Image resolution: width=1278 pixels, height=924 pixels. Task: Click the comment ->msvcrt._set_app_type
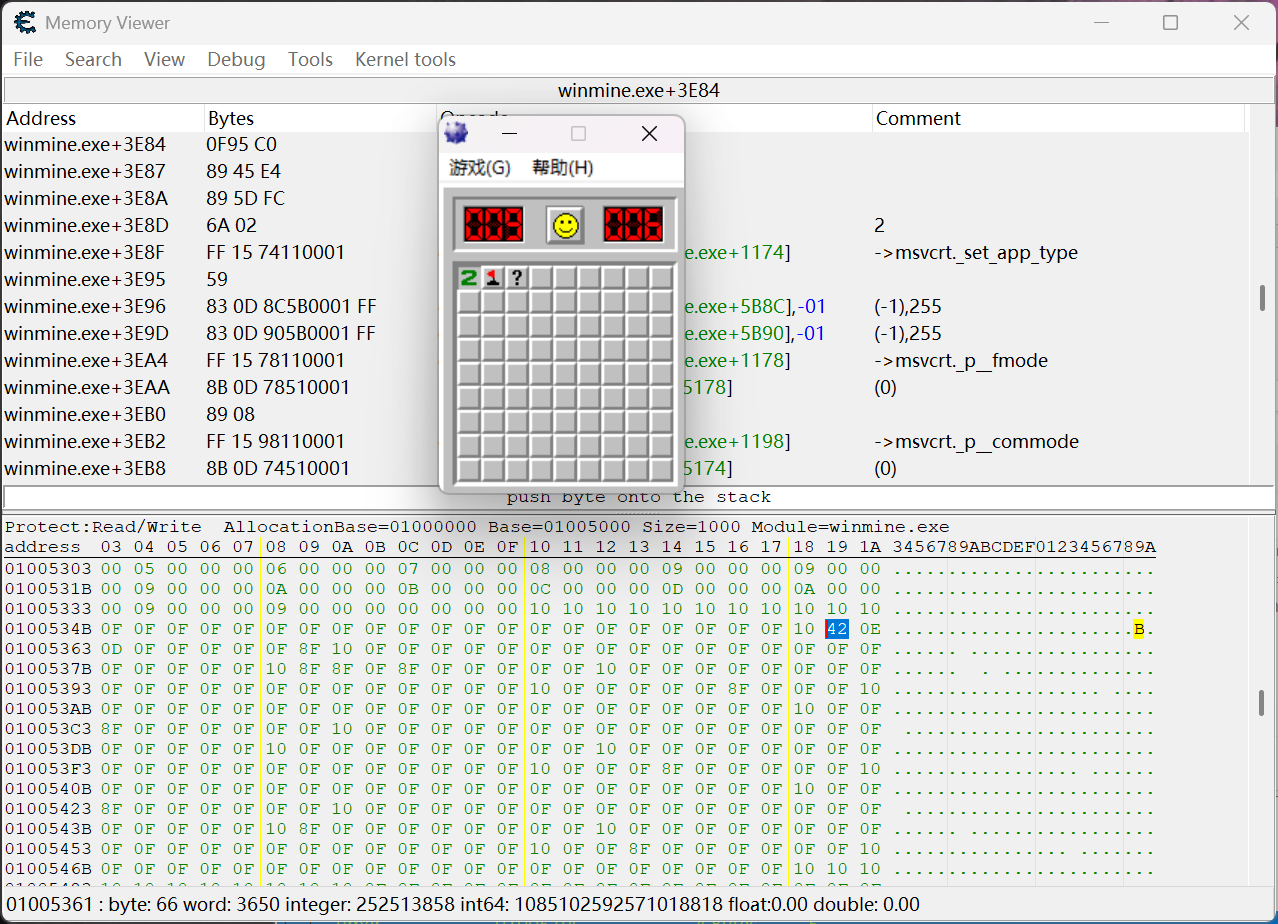point(976,252)
